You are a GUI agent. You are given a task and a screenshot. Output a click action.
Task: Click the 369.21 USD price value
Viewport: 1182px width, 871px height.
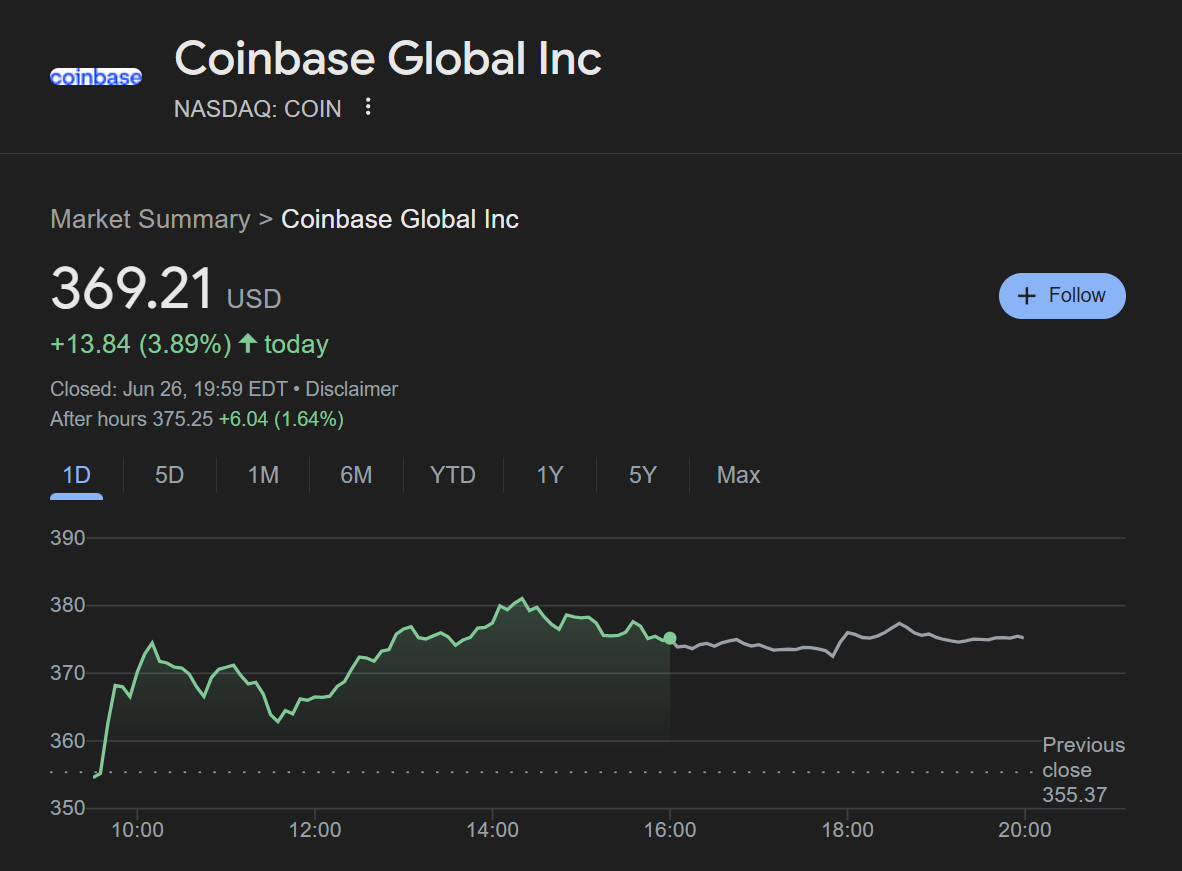click(x=133, y=290)
